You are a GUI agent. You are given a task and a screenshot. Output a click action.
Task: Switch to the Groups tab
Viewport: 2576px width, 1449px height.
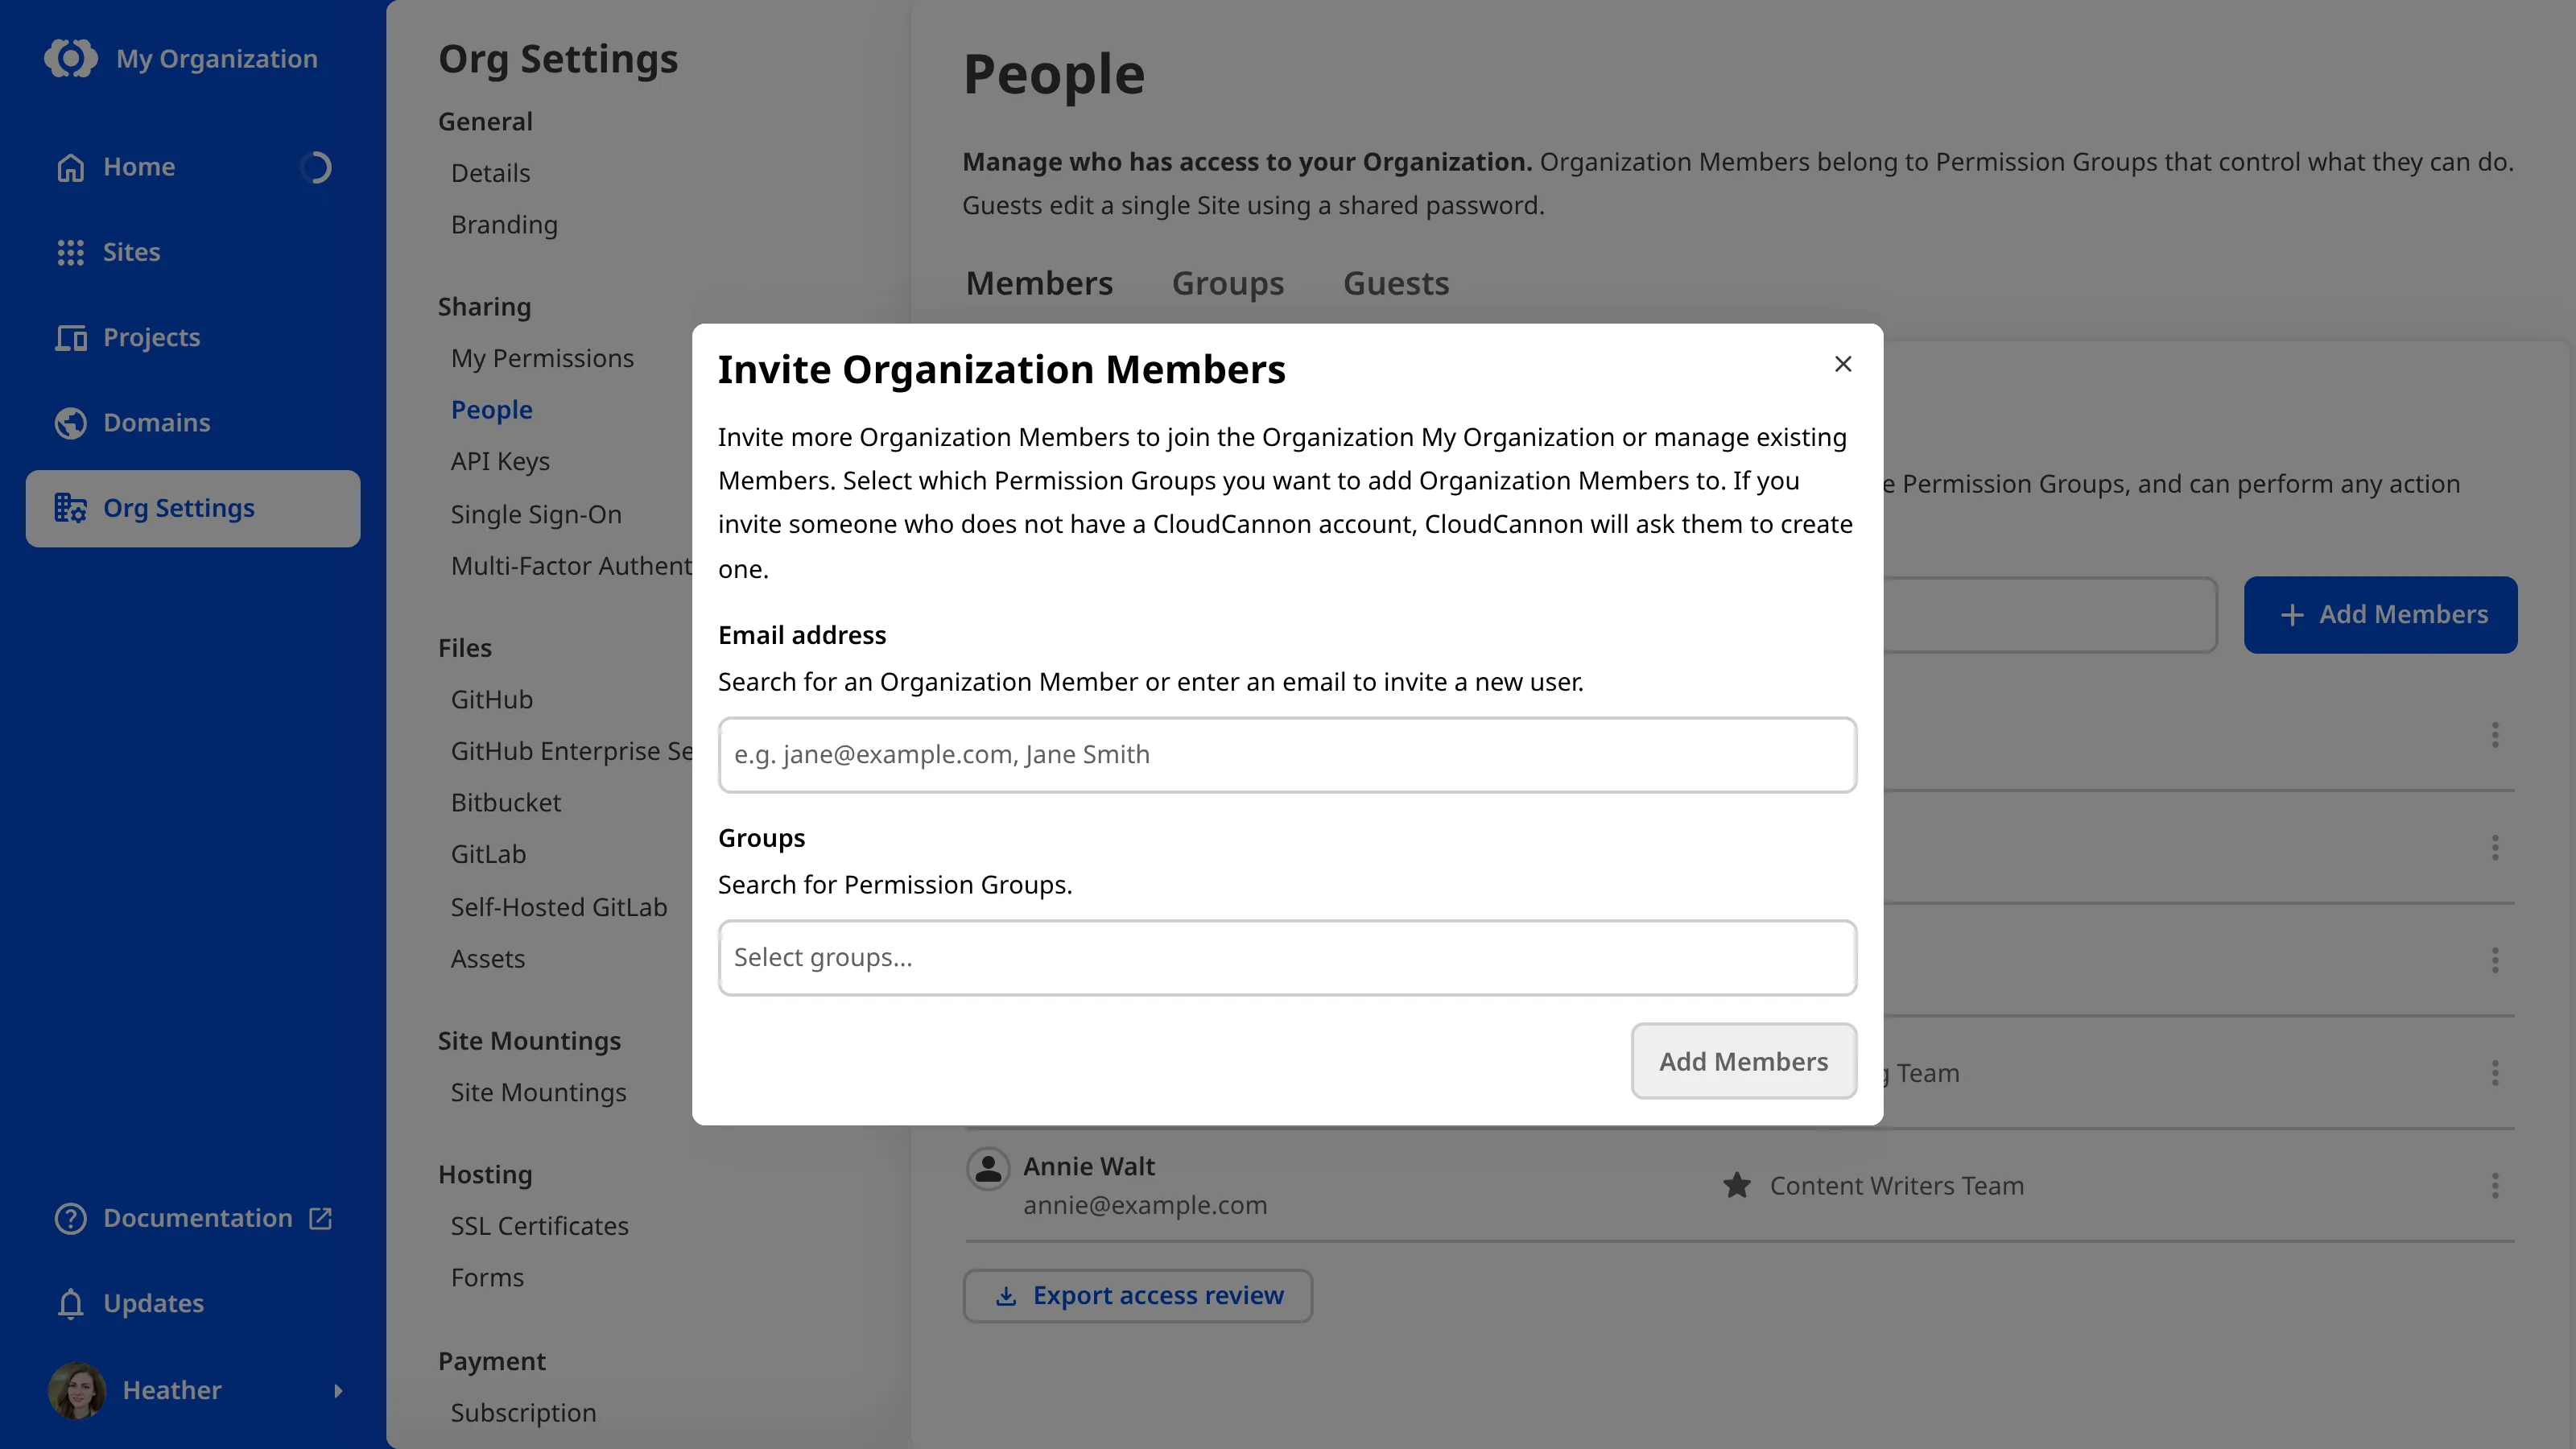1227,284
